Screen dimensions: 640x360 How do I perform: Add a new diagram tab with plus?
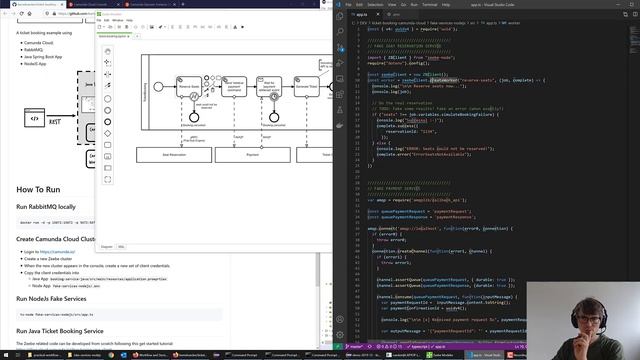137,36
